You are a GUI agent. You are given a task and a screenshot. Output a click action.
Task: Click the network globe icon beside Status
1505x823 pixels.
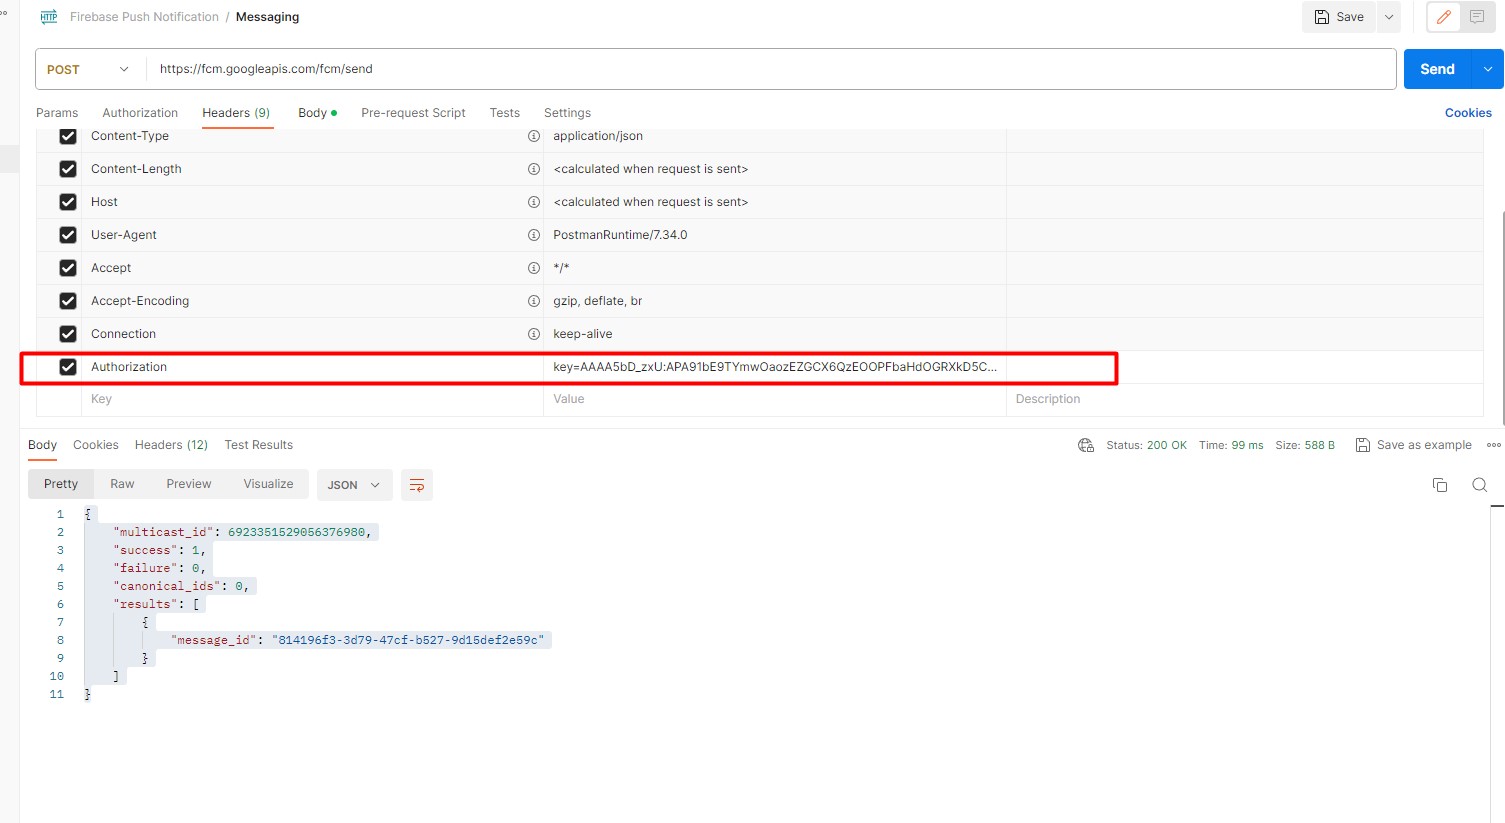pos(1086,445)
